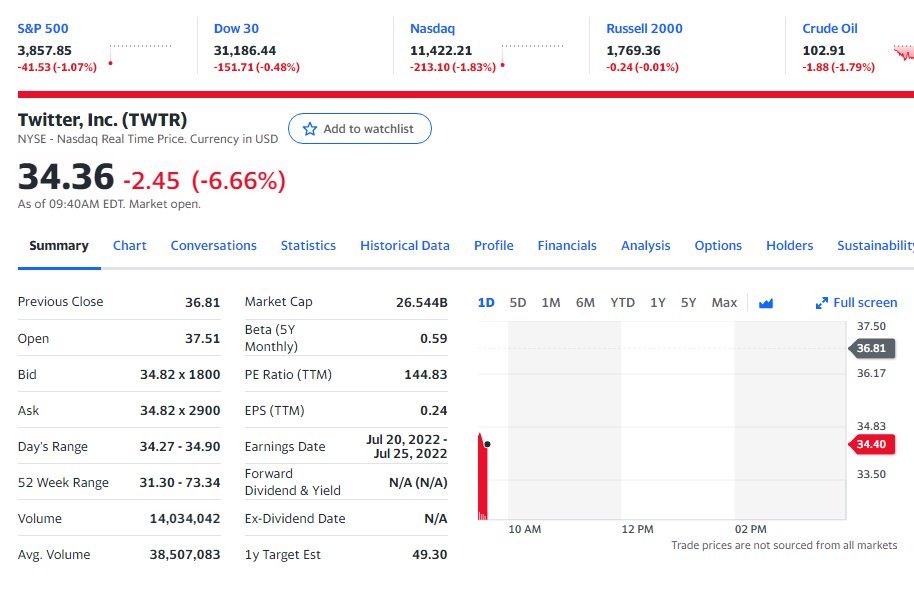914x591 pixels.
Task: Click the Avg. Volume value 38,507,083
Action: click(185, 555)
